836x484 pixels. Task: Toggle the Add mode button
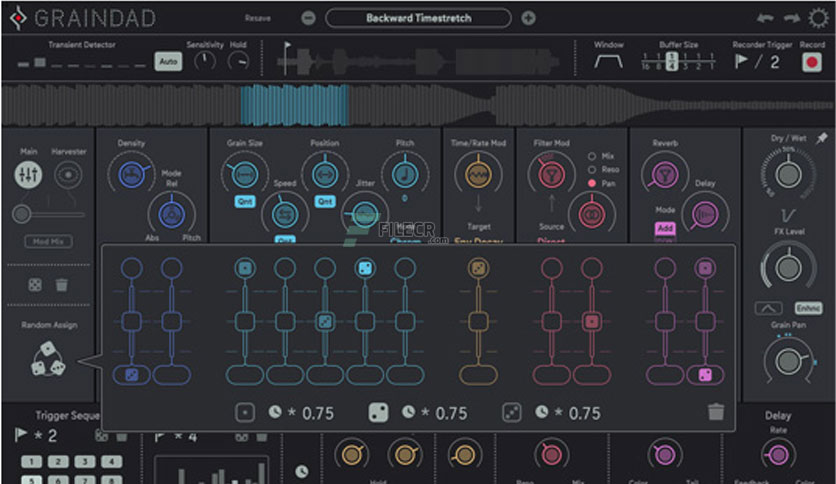click(x=665, y=228)
